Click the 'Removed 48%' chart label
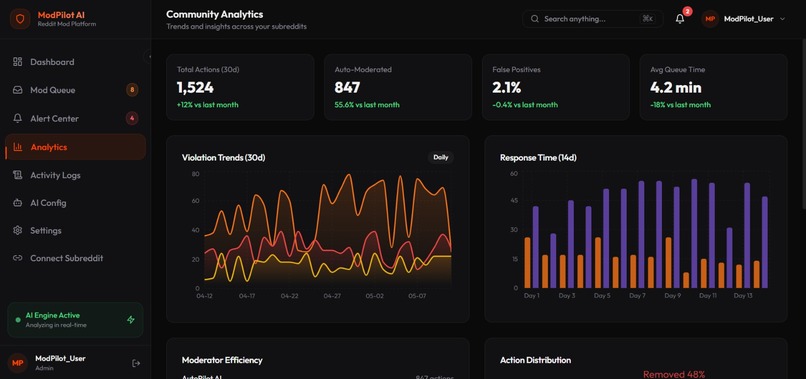 click(x=674, y=374)
